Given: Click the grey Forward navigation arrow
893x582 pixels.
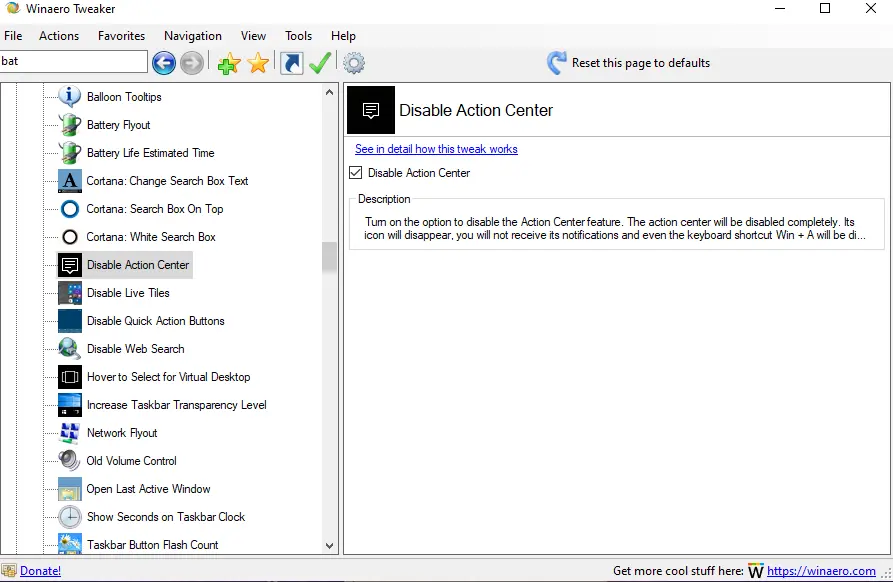Looking at the screenshot, I should point(192,63).
